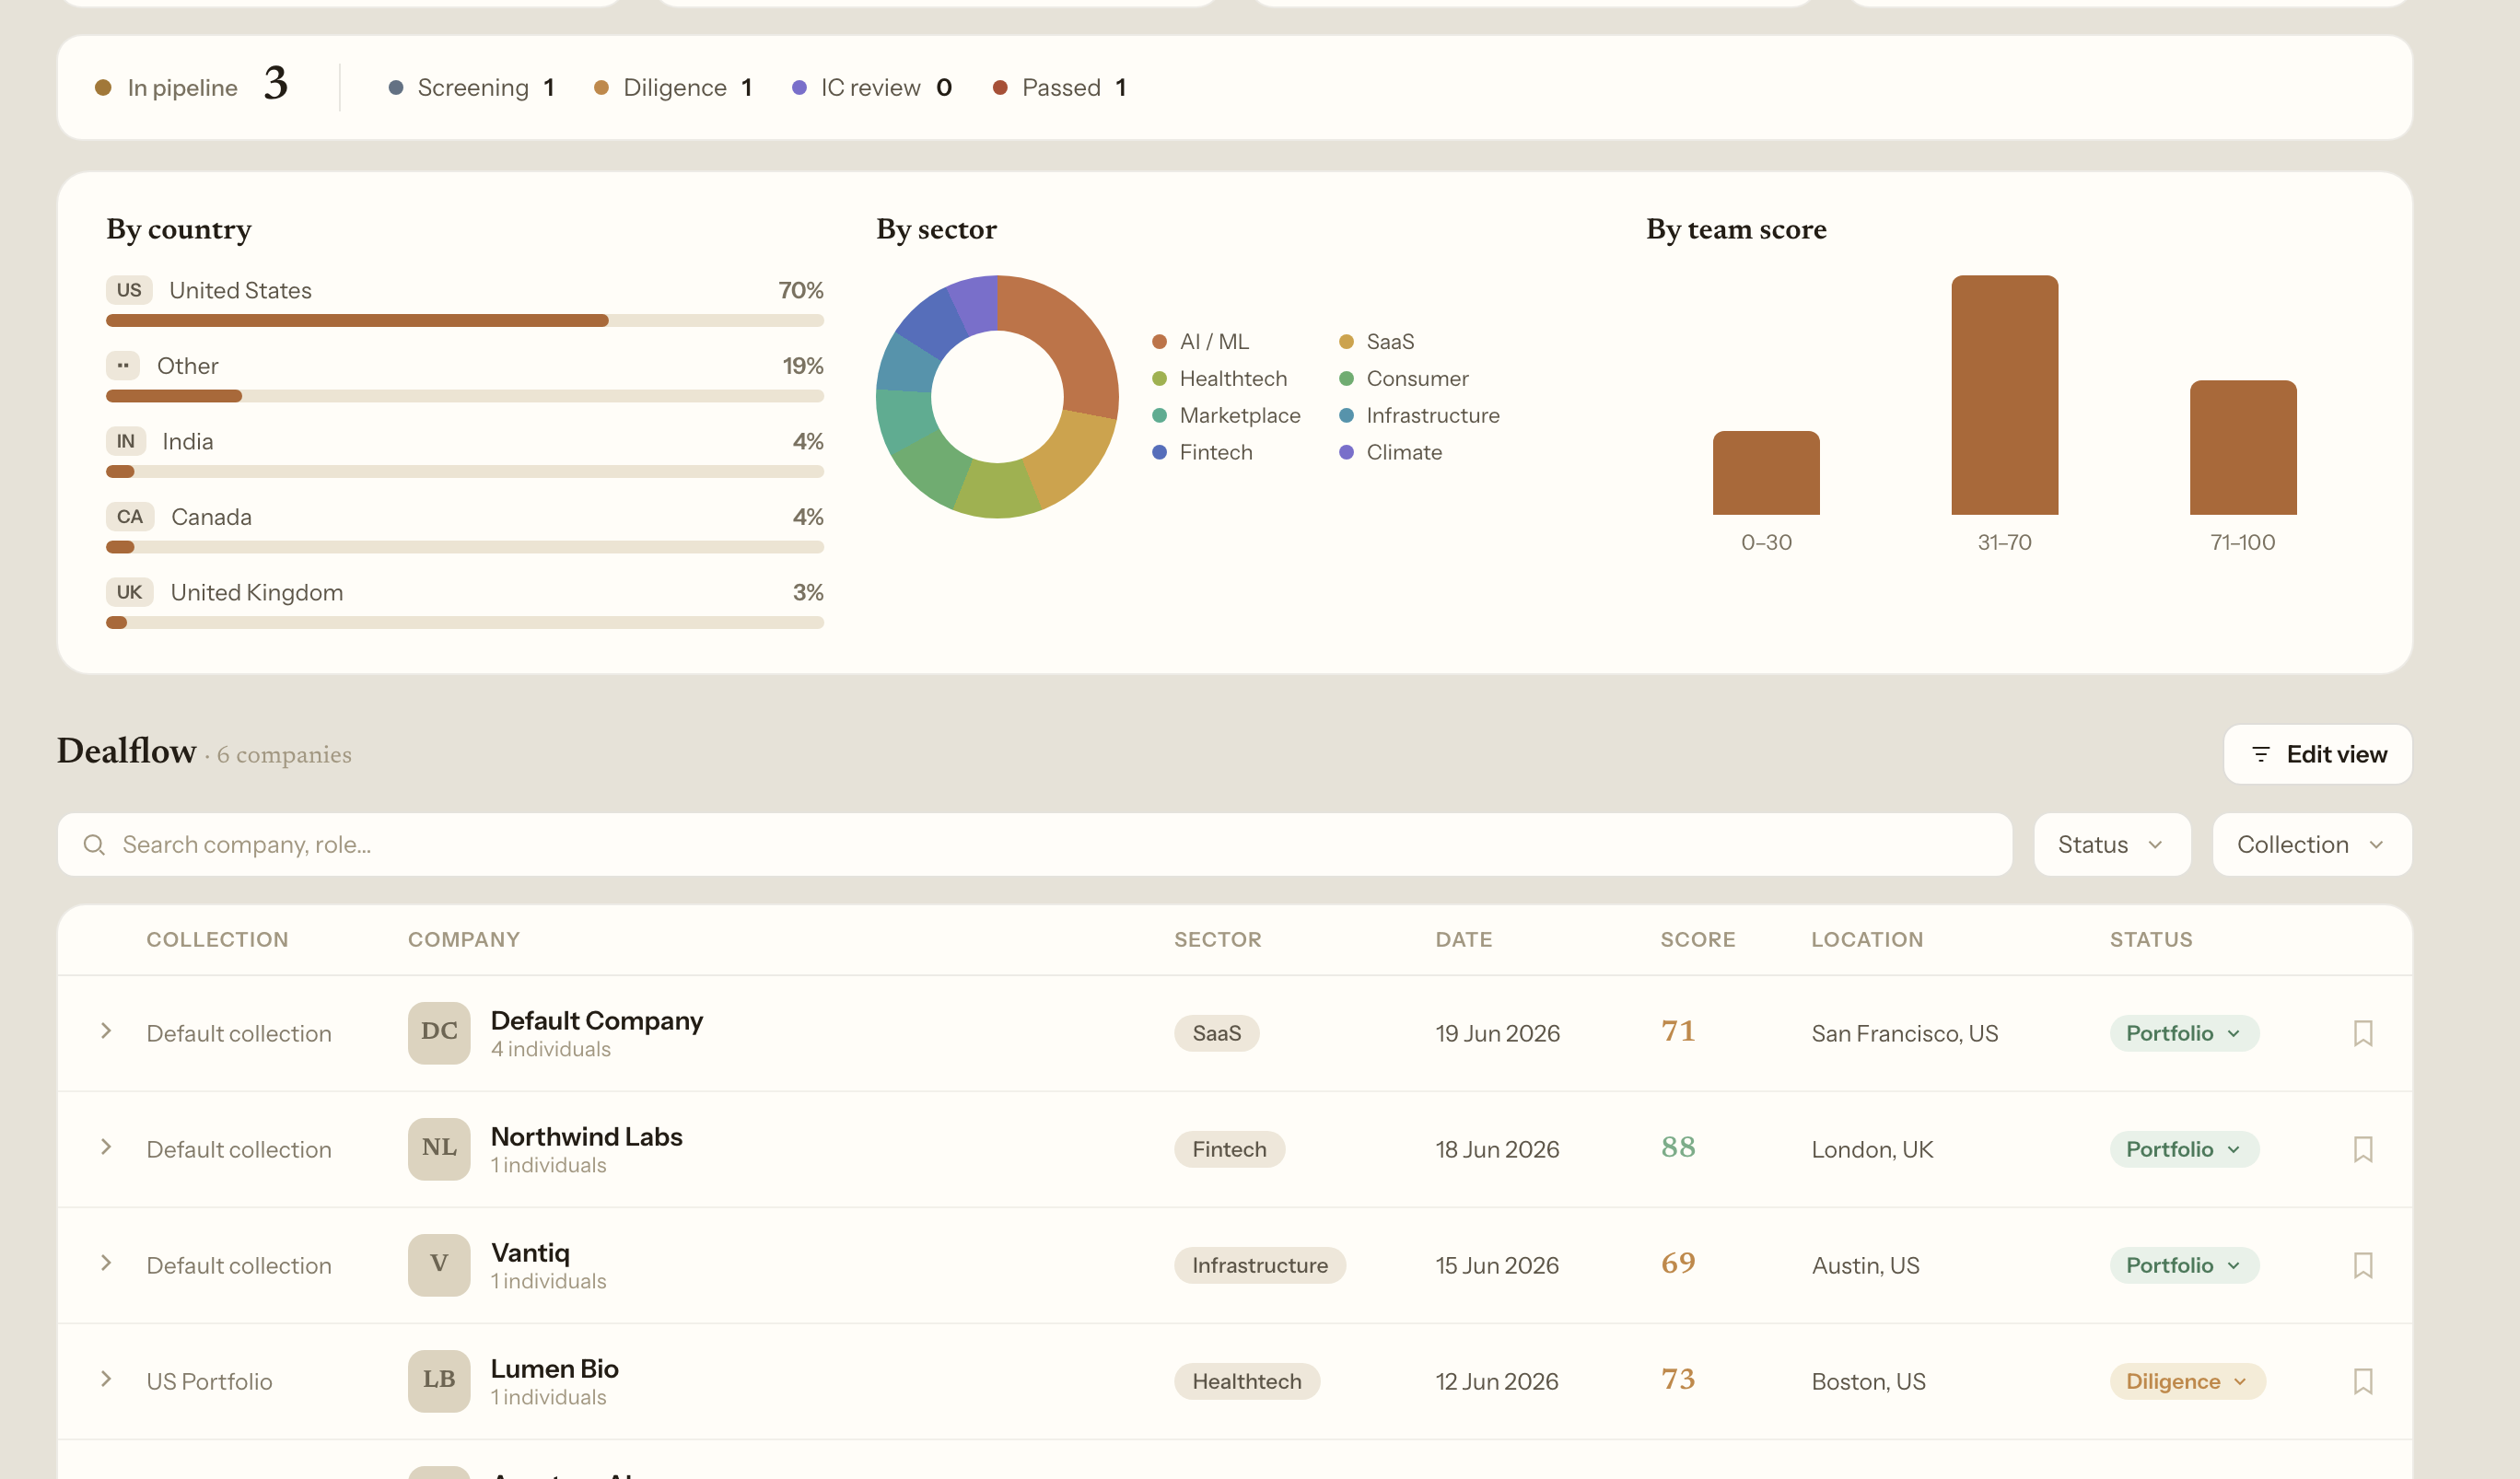Click the Fintech legend swatch

click(1159, 453)
